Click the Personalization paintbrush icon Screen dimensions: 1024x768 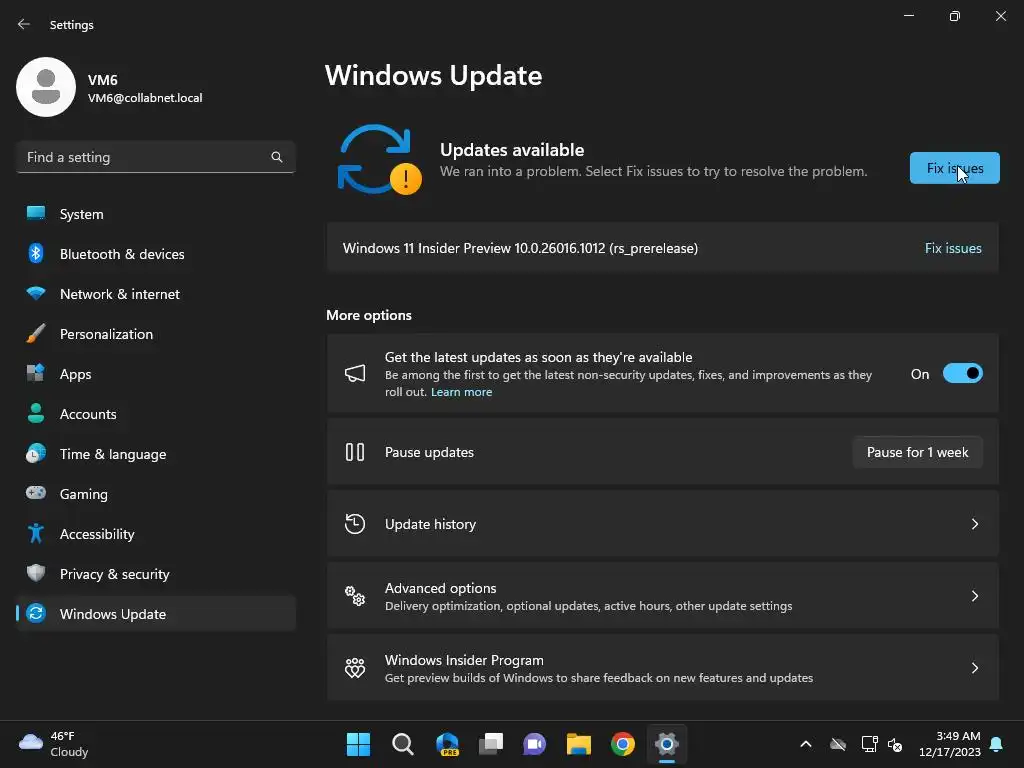36,334
